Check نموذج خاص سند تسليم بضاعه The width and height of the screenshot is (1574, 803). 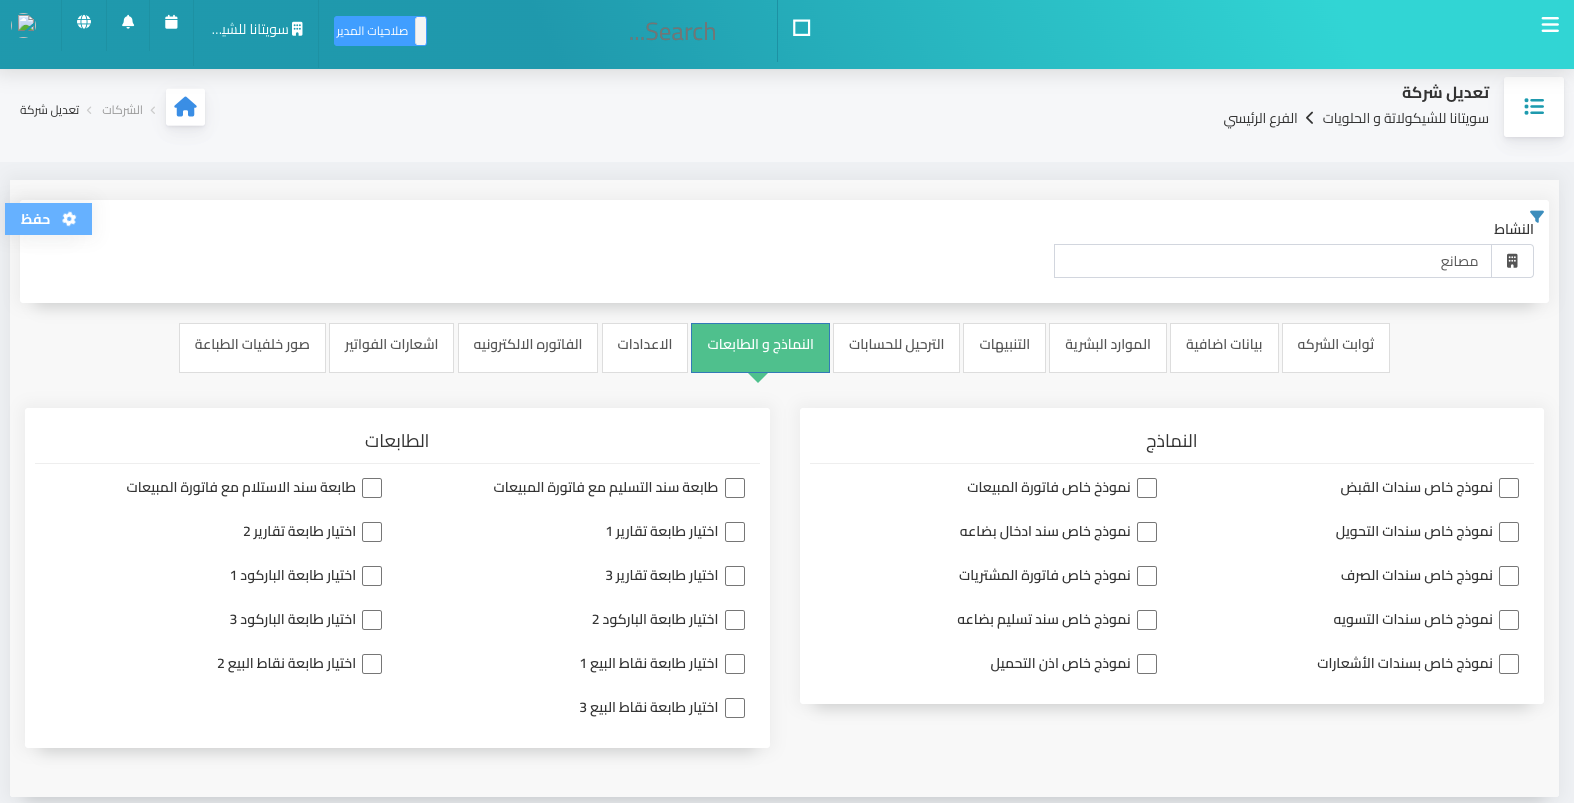point(1147,620)
